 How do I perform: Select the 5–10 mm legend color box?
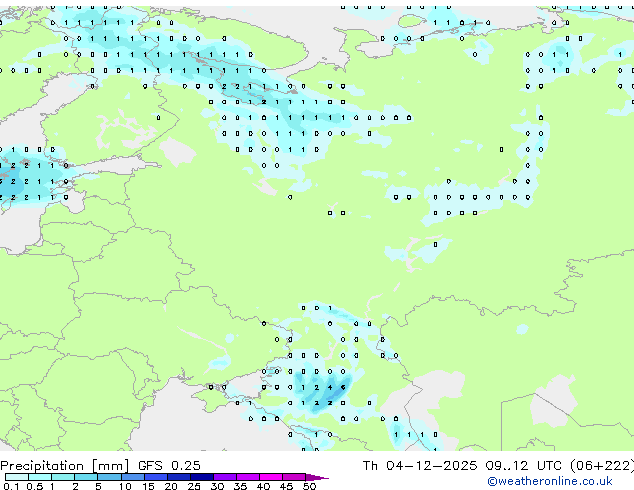pos(109,477)
